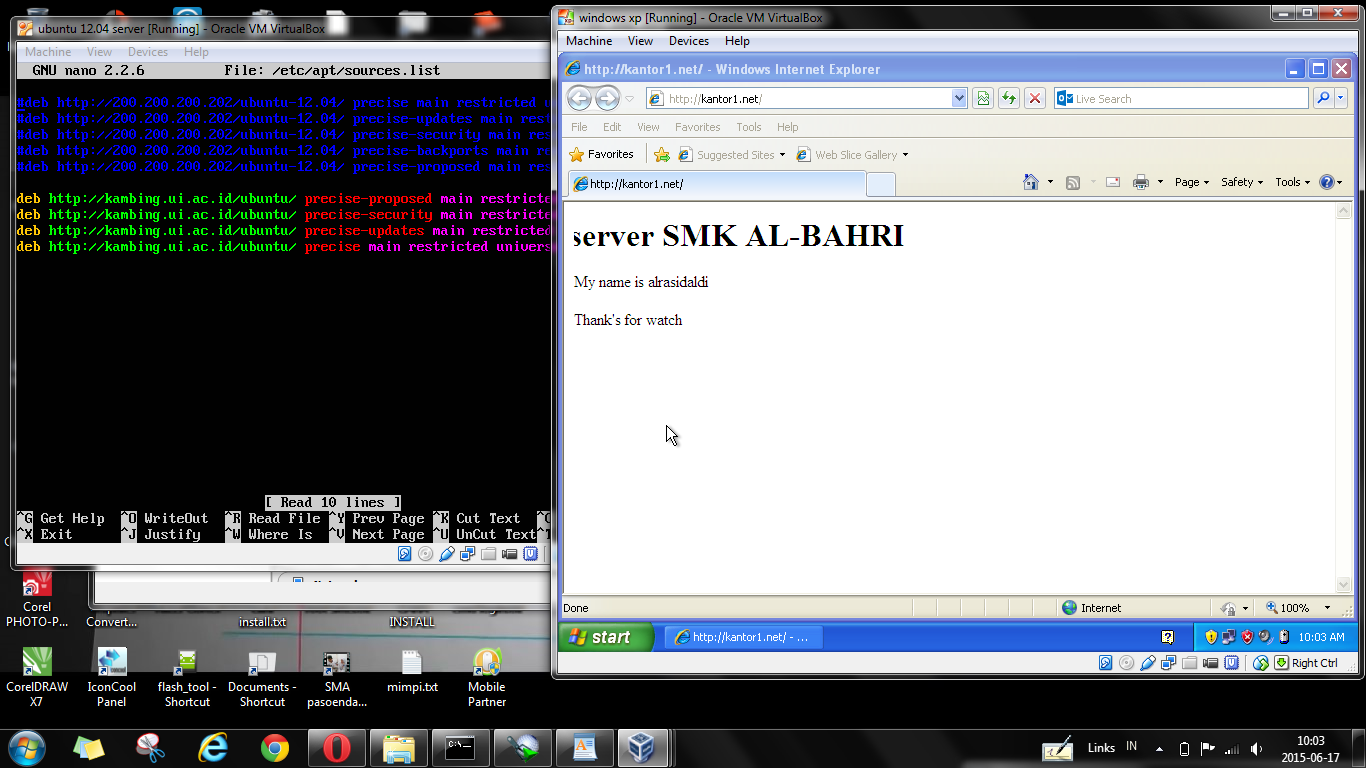Select Mobile Partner desktop shortcut
Viewport: 1366px width, 768px height.
point(487,678)
